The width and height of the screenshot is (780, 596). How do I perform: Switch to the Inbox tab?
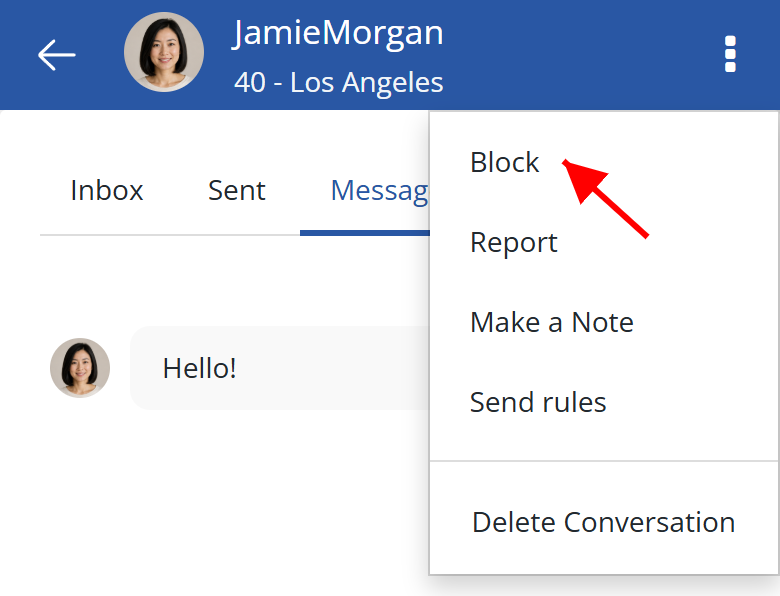click(106, 191)
